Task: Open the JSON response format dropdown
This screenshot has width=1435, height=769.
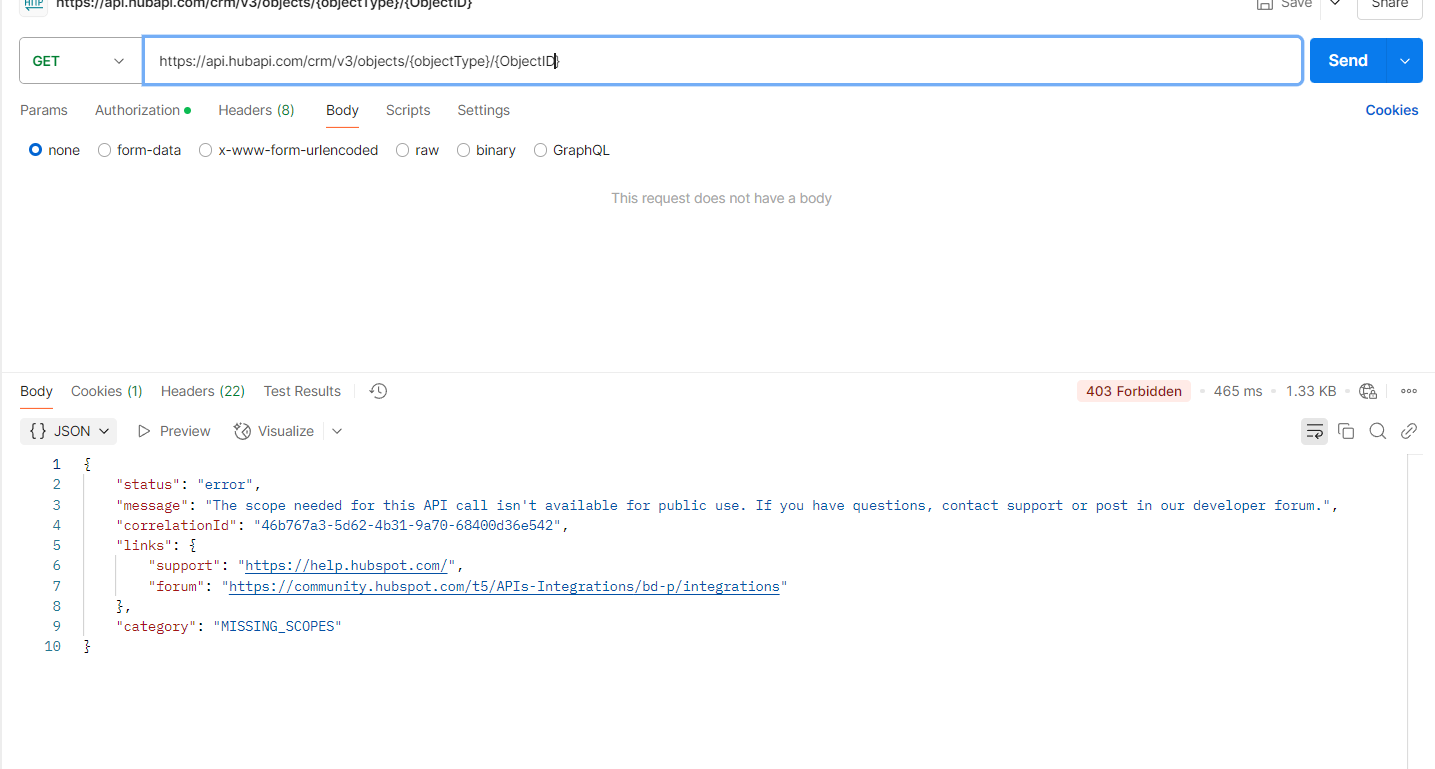Action: 68,431
